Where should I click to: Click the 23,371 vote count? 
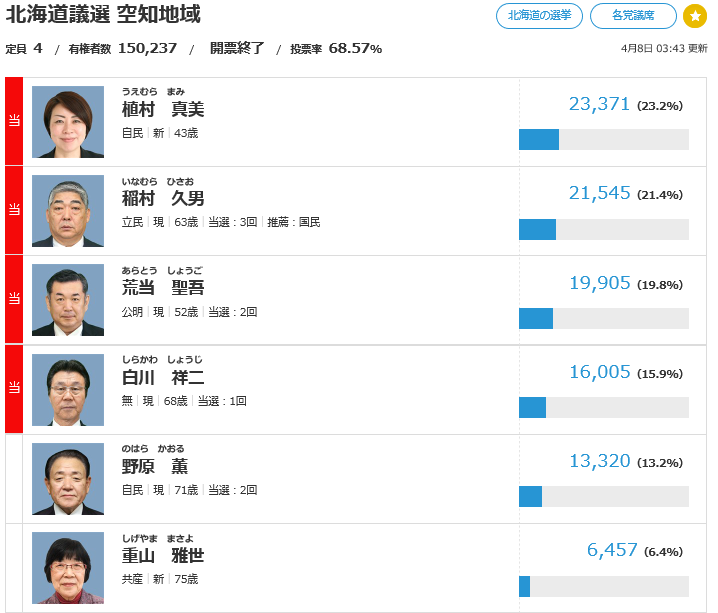coord(599,104)
